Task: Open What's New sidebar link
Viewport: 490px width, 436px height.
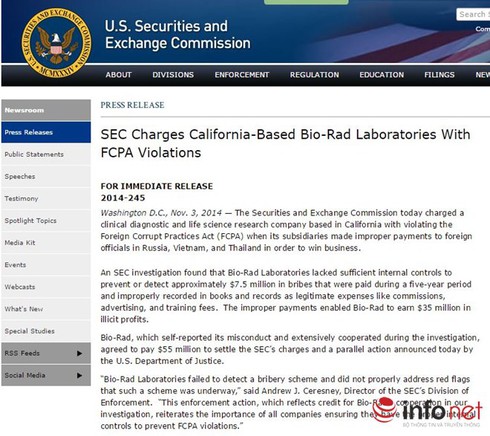Action: coord(46,309)
